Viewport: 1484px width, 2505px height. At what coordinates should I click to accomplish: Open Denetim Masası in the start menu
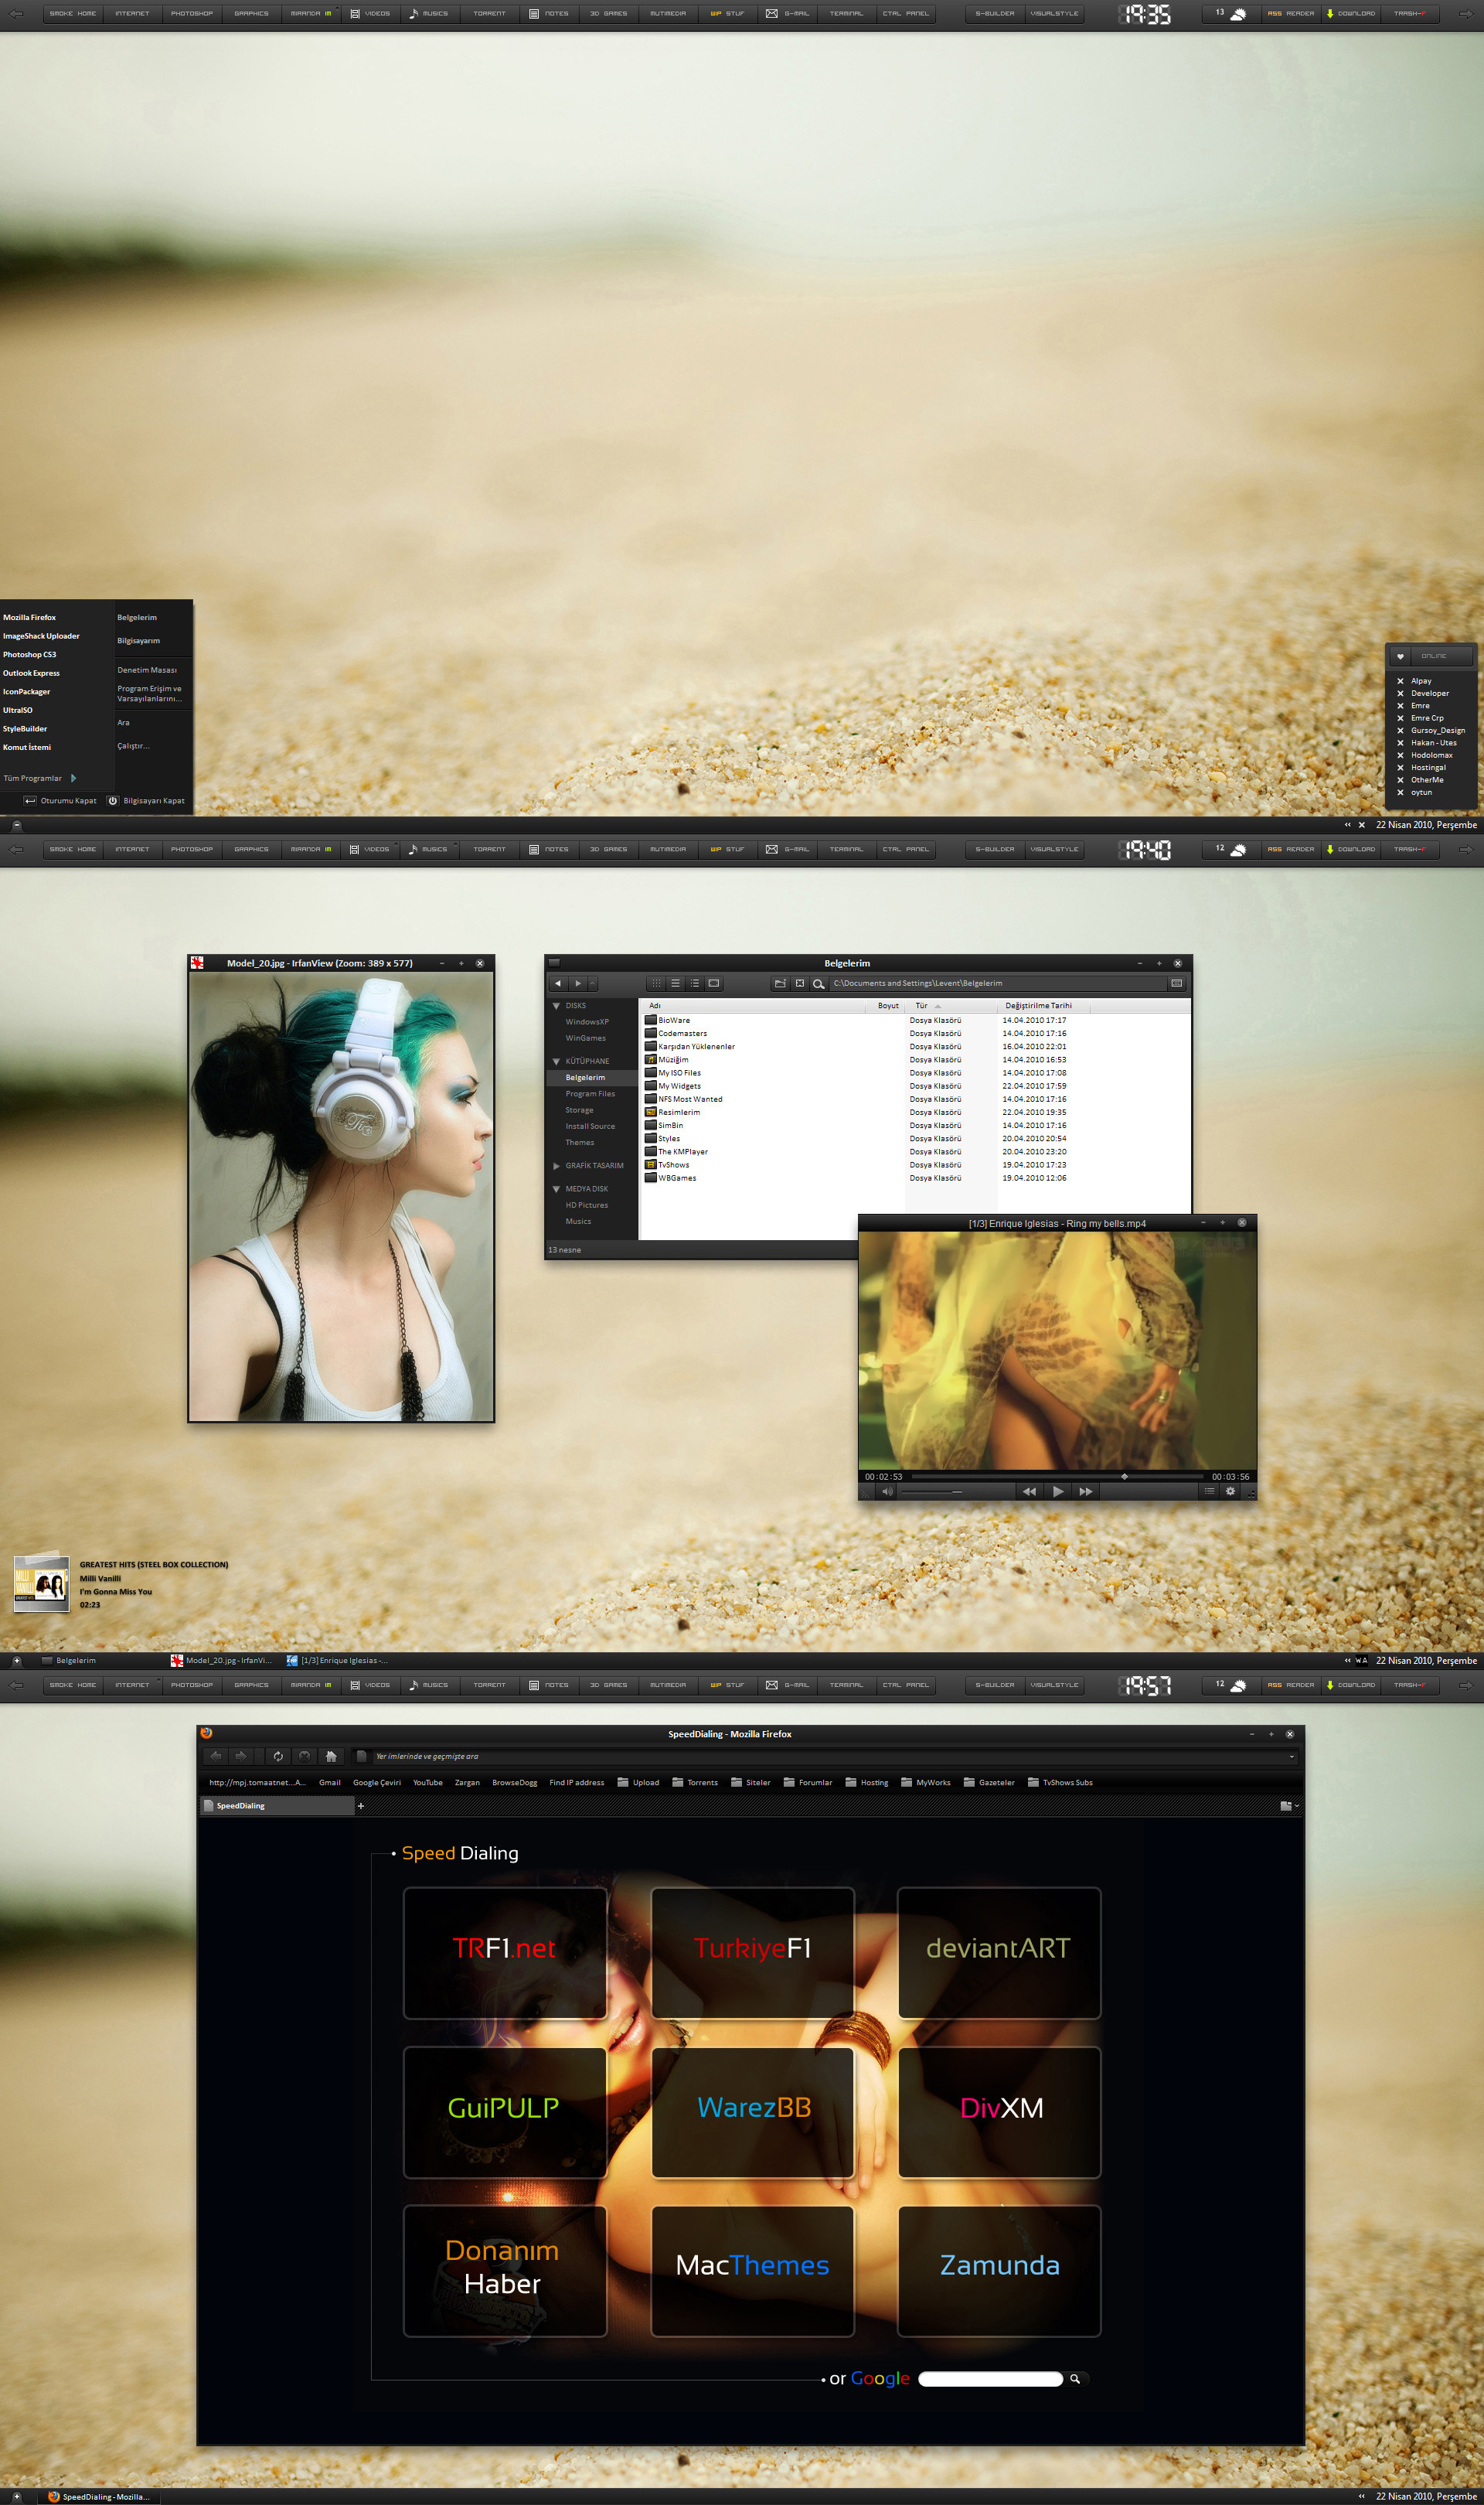(147, 670)
